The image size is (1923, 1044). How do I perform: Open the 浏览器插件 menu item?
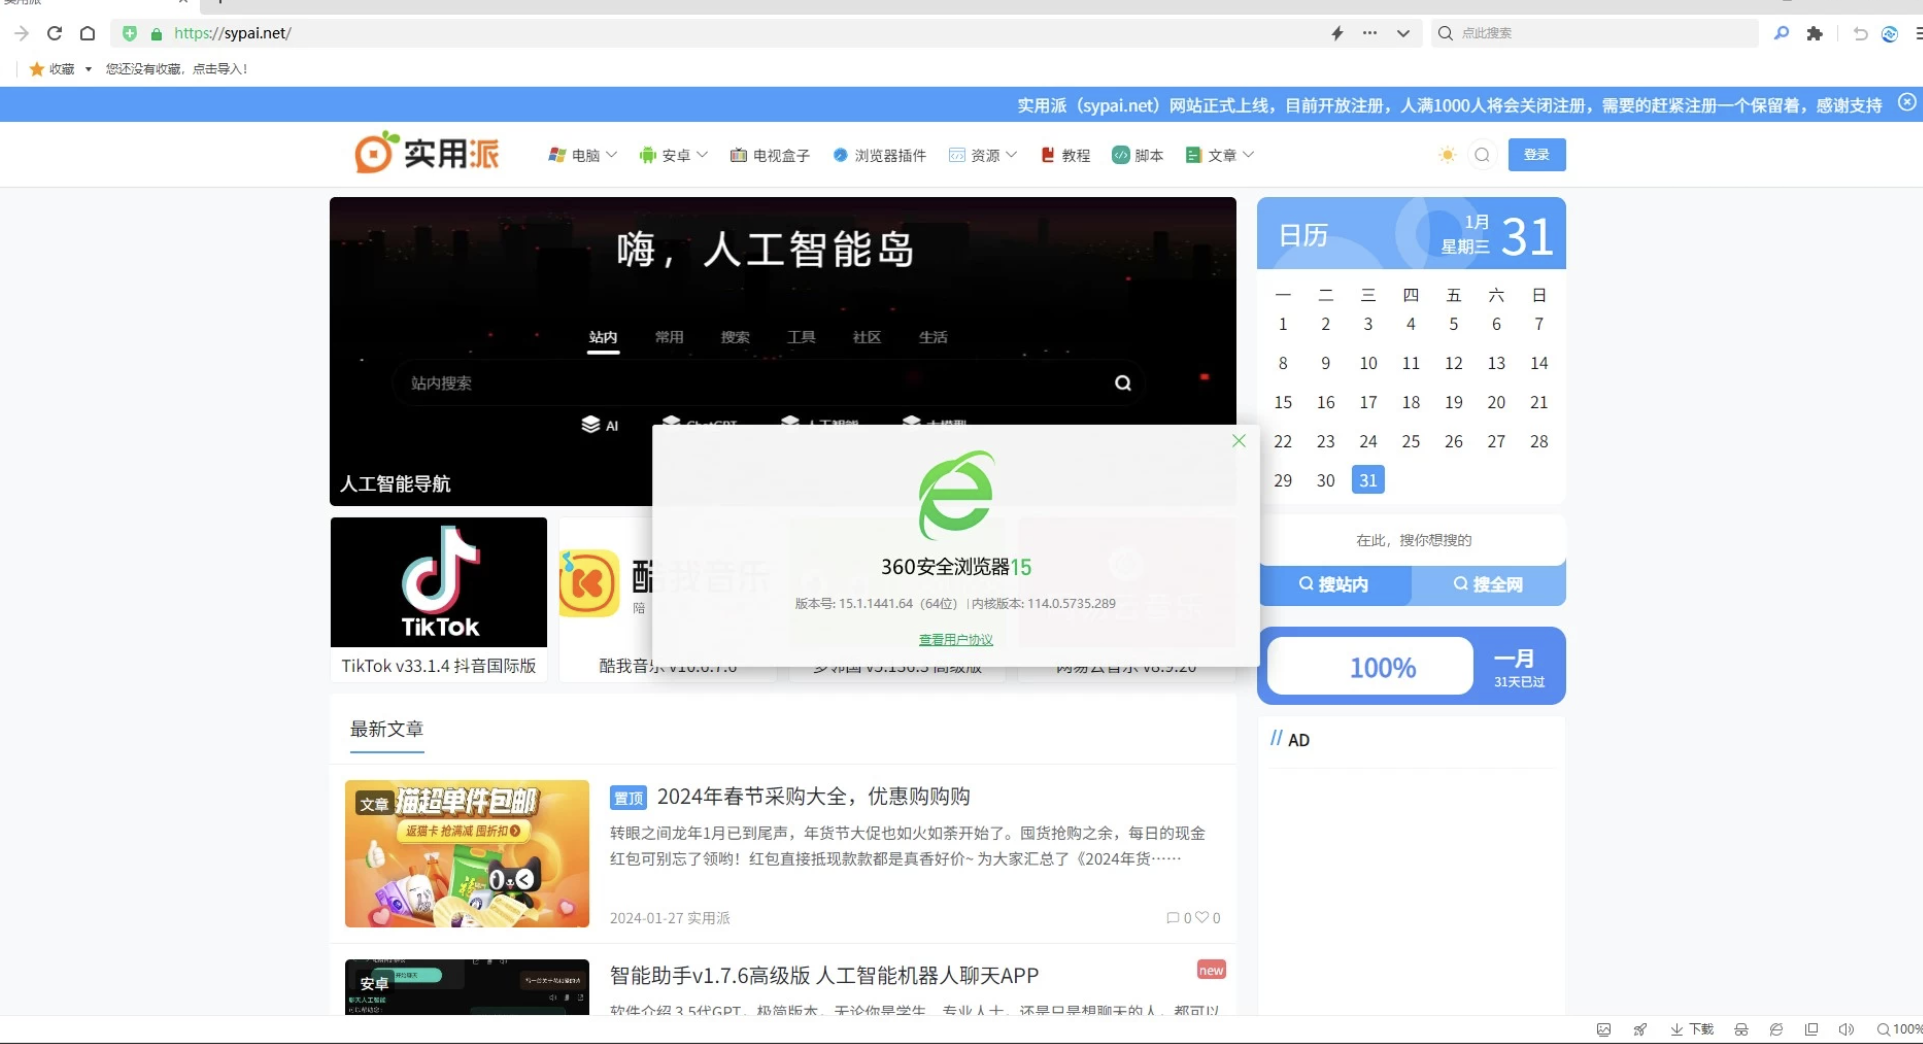[x=879, y=155]
